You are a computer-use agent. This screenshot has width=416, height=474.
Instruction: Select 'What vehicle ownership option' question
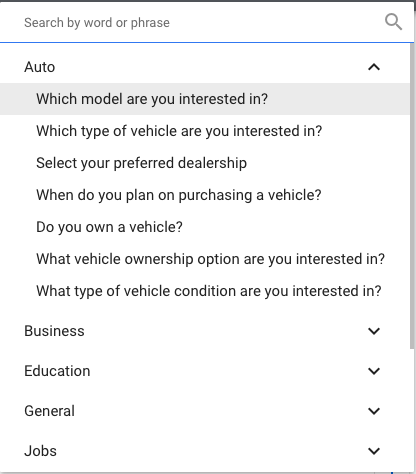coord(205,259)
